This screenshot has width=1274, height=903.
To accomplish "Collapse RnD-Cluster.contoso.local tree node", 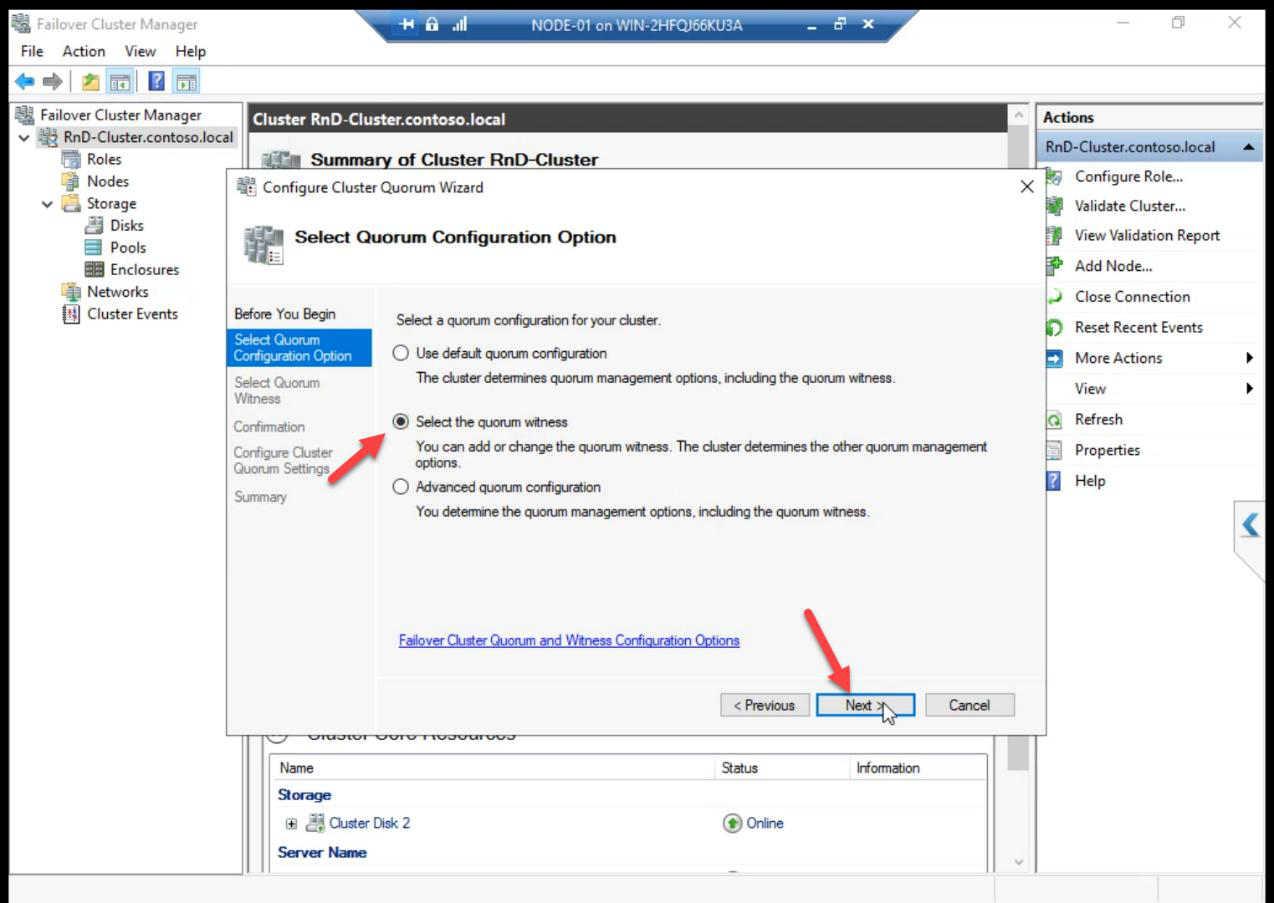I will 24,138.
